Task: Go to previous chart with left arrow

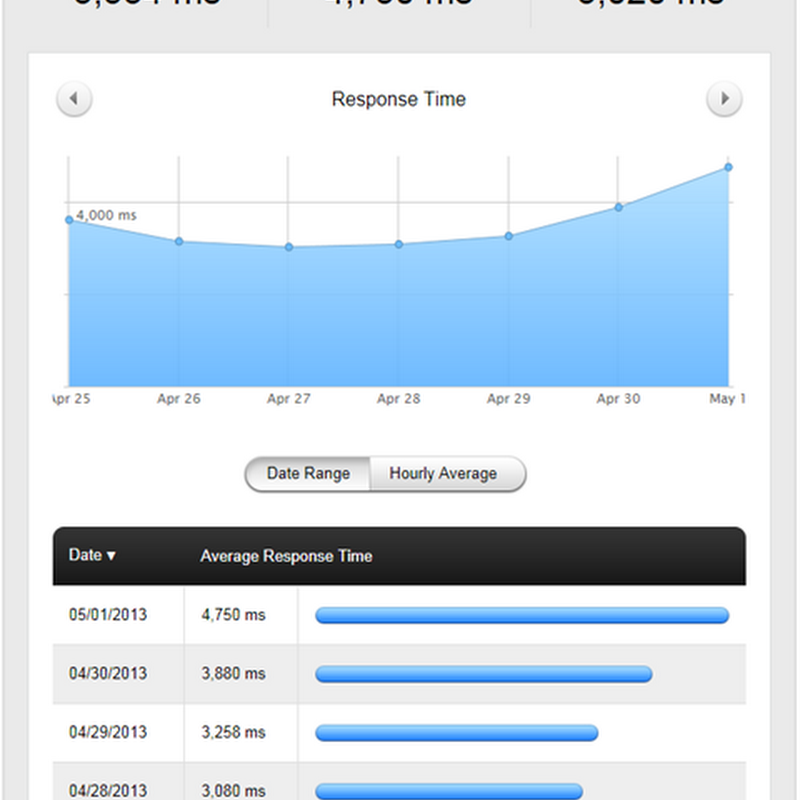Action: 74,98
